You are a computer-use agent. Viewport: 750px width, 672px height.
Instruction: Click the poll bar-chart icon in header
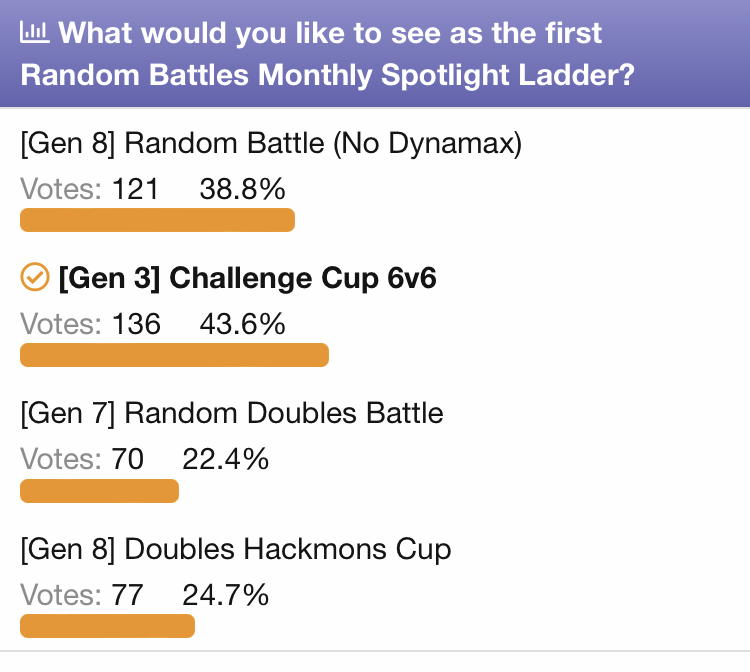pyautogui.click(x=34, y=33)
